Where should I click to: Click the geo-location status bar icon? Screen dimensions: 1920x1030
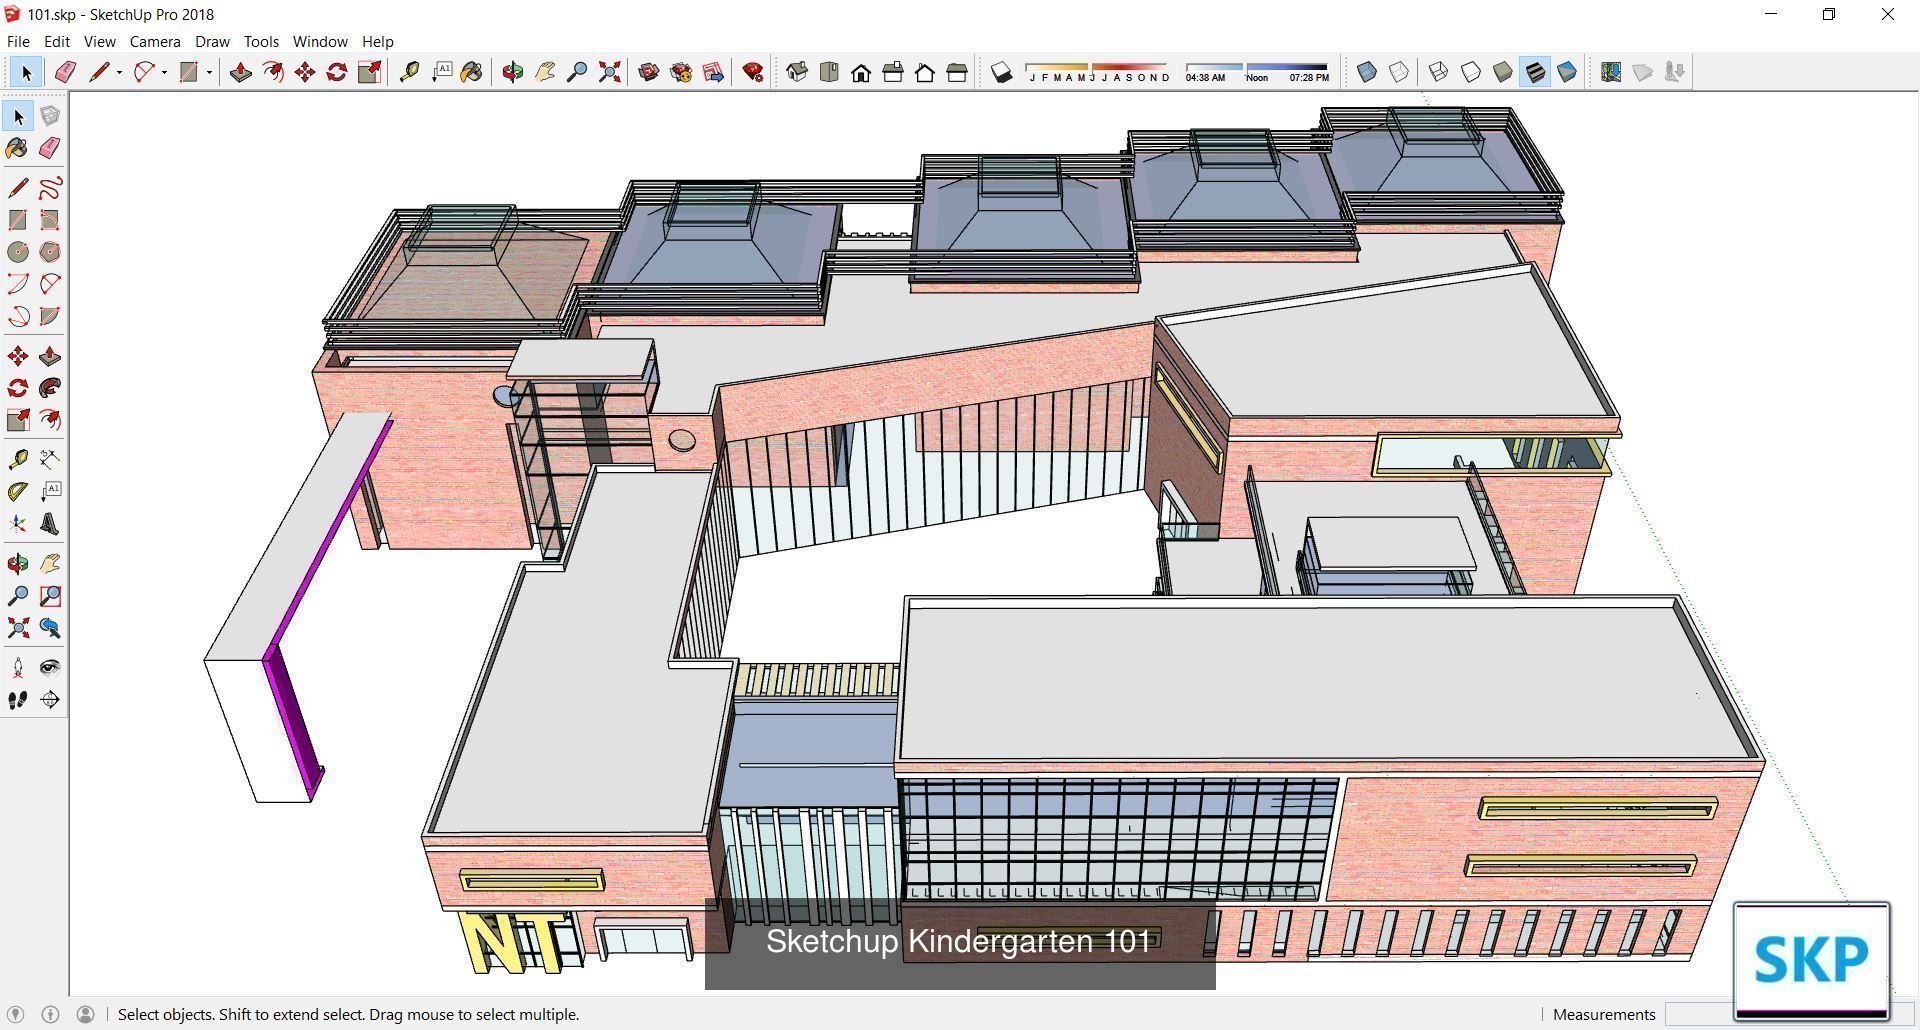(15, 1014)
